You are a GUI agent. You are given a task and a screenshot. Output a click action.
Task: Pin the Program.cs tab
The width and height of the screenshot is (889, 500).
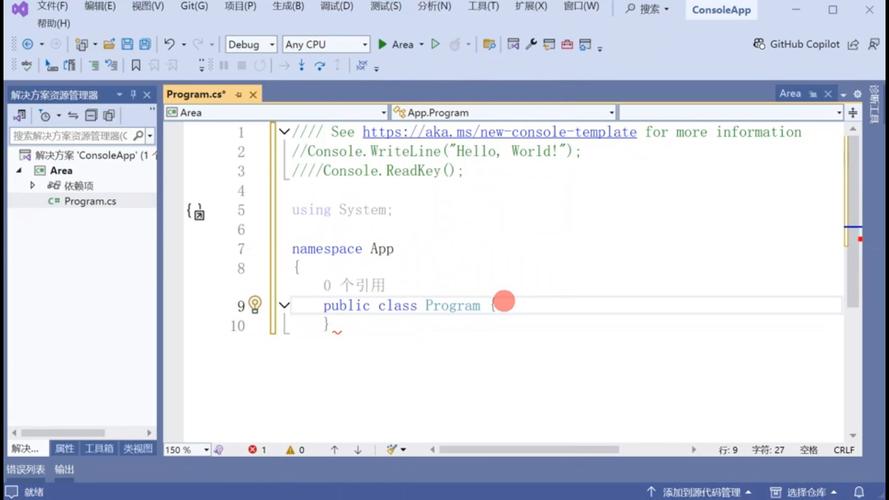coord(238,95)
